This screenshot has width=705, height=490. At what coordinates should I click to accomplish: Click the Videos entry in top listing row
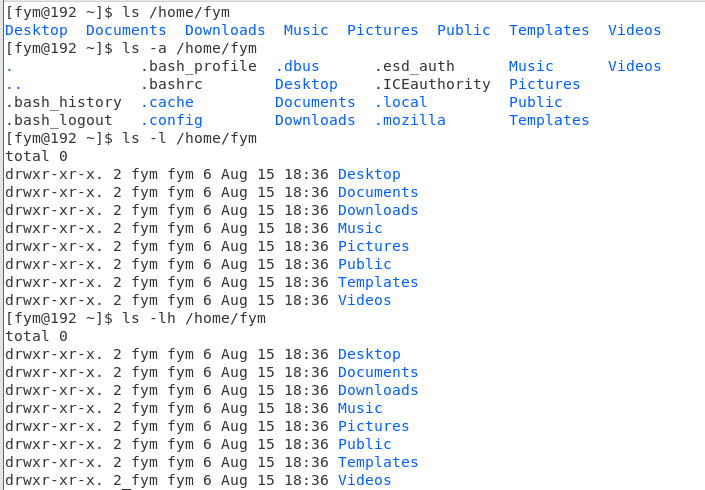point(634,30)
